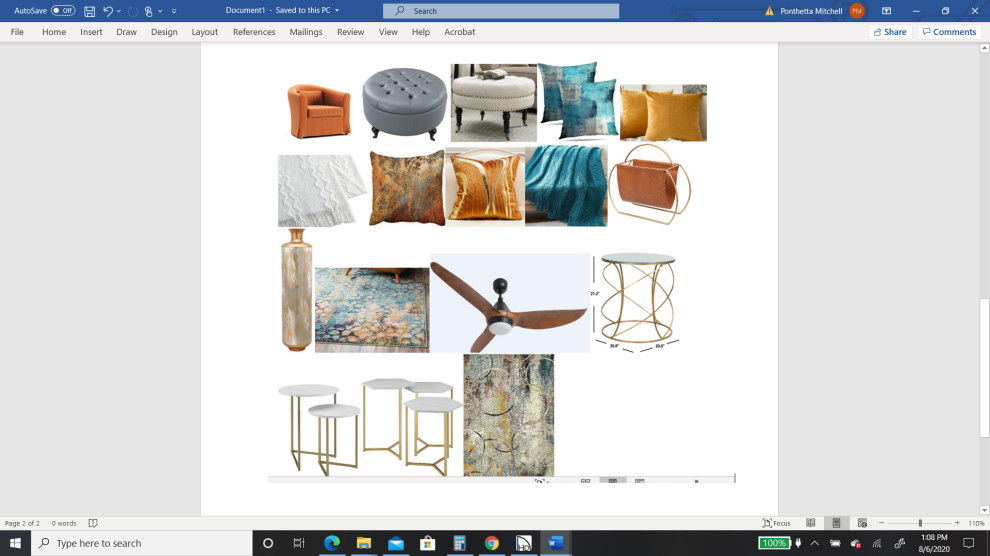Click the Share button
Screen dimensions: 990x556
click(890, 32)
